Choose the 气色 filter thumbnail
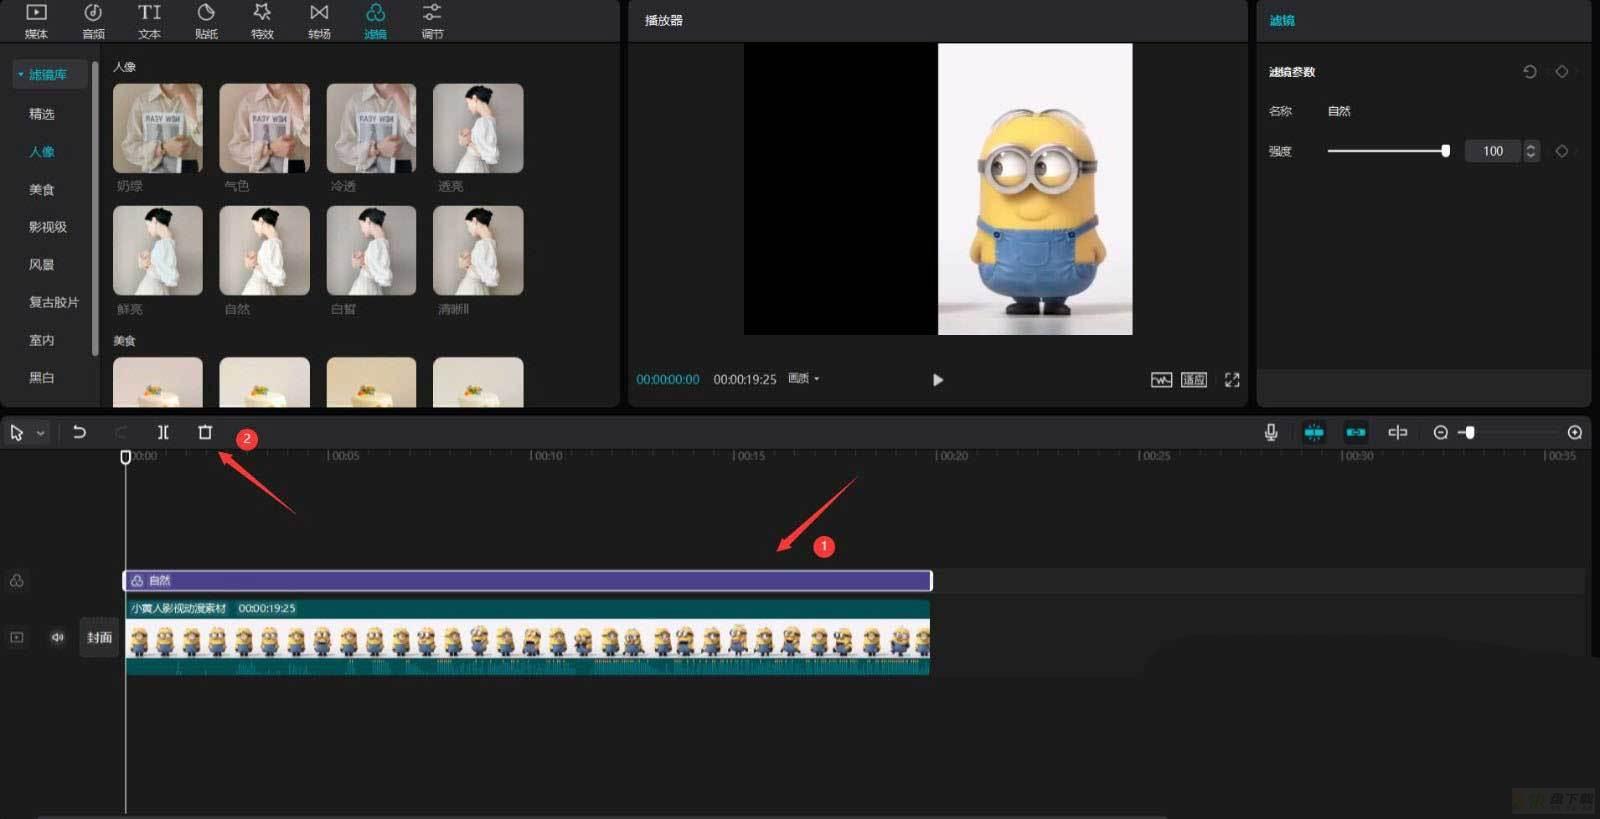 click(264, 128)
